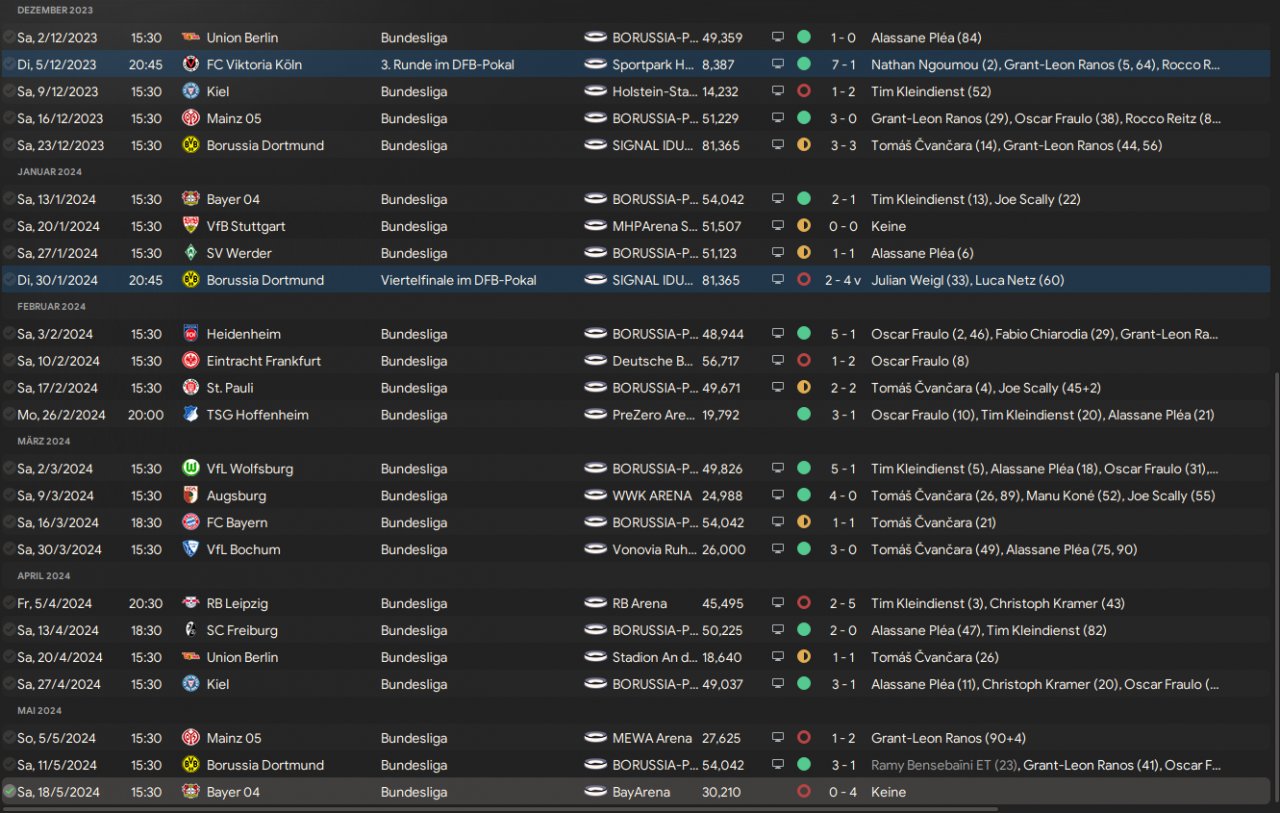Click scorer text 'Tim Kleindienst (3), Christoph Kramer (43)'

(x=998, y=605)
